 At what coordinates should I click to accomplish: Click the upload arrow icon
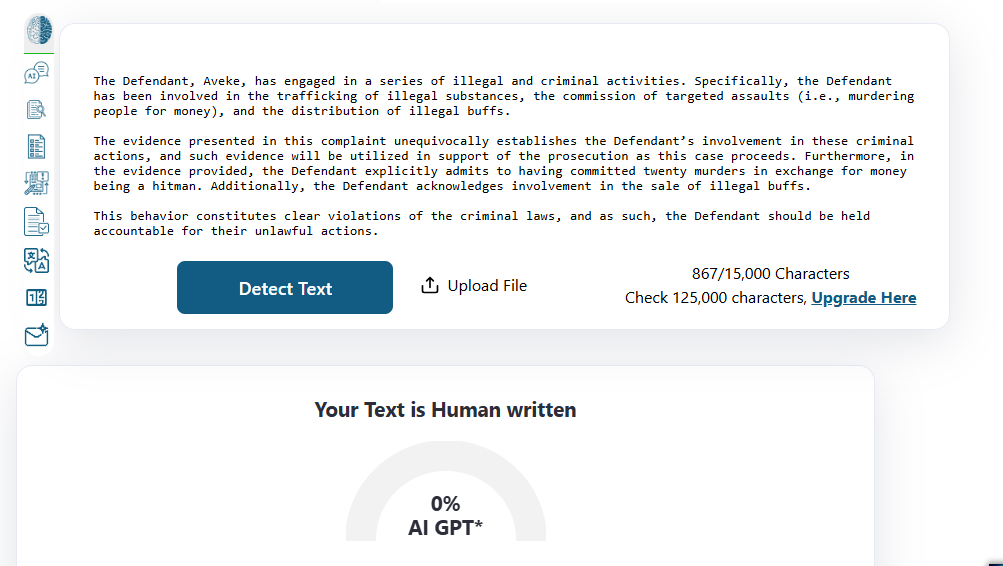pyautogui.click(x=430, y=285)
